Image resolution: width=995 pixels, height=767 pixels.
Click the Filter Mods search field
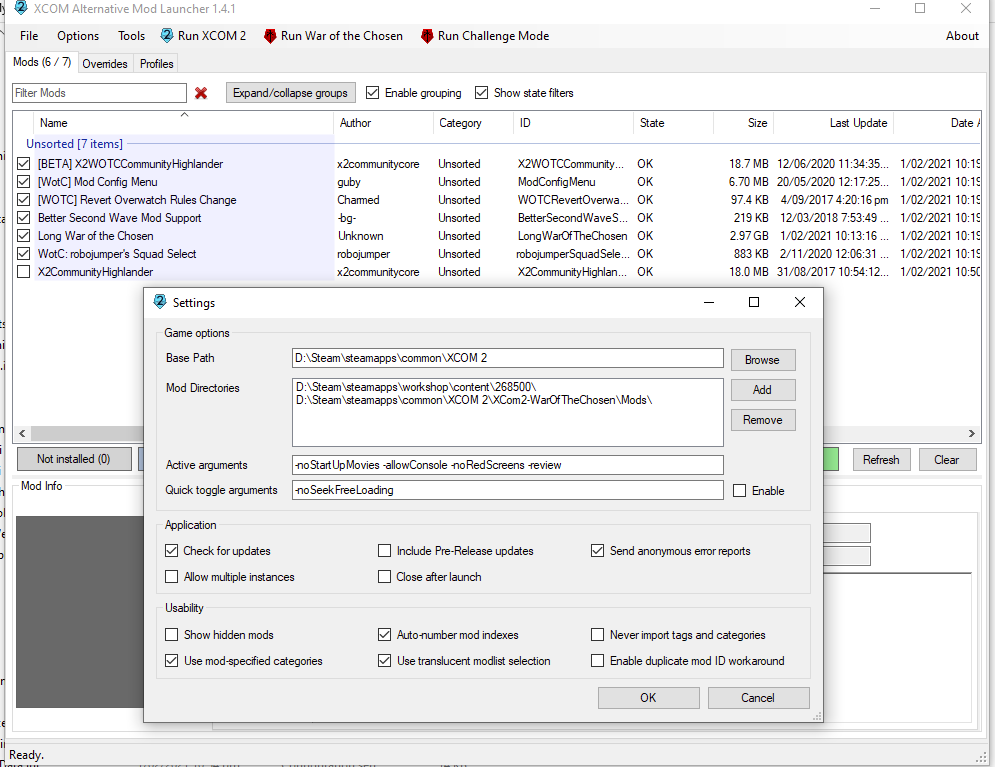100,93
